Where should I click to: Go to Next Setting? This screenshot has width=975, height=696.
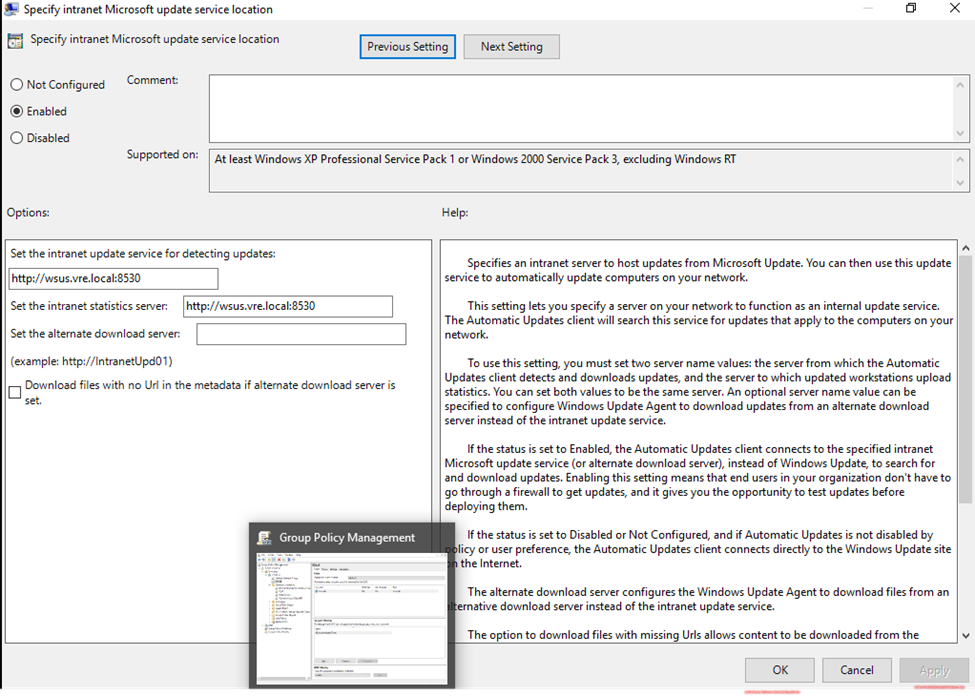[x=511, y=47]
